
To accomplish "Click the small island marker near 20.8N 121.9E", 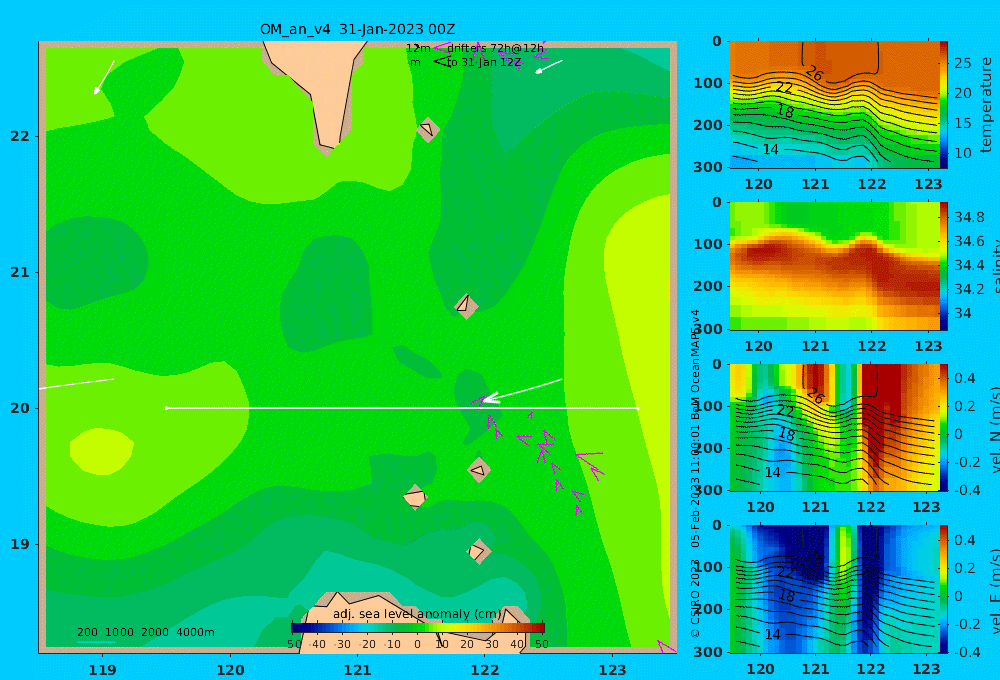I will point(466,306).
